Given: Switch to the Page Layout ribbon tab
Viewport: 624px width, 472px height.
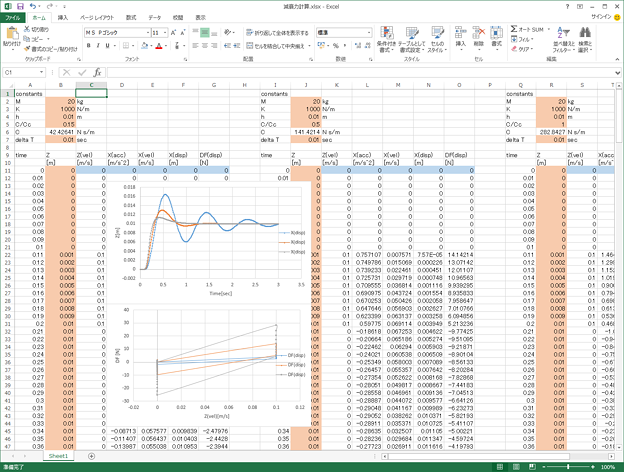Looking at the screenshot, I should (97, 18).
